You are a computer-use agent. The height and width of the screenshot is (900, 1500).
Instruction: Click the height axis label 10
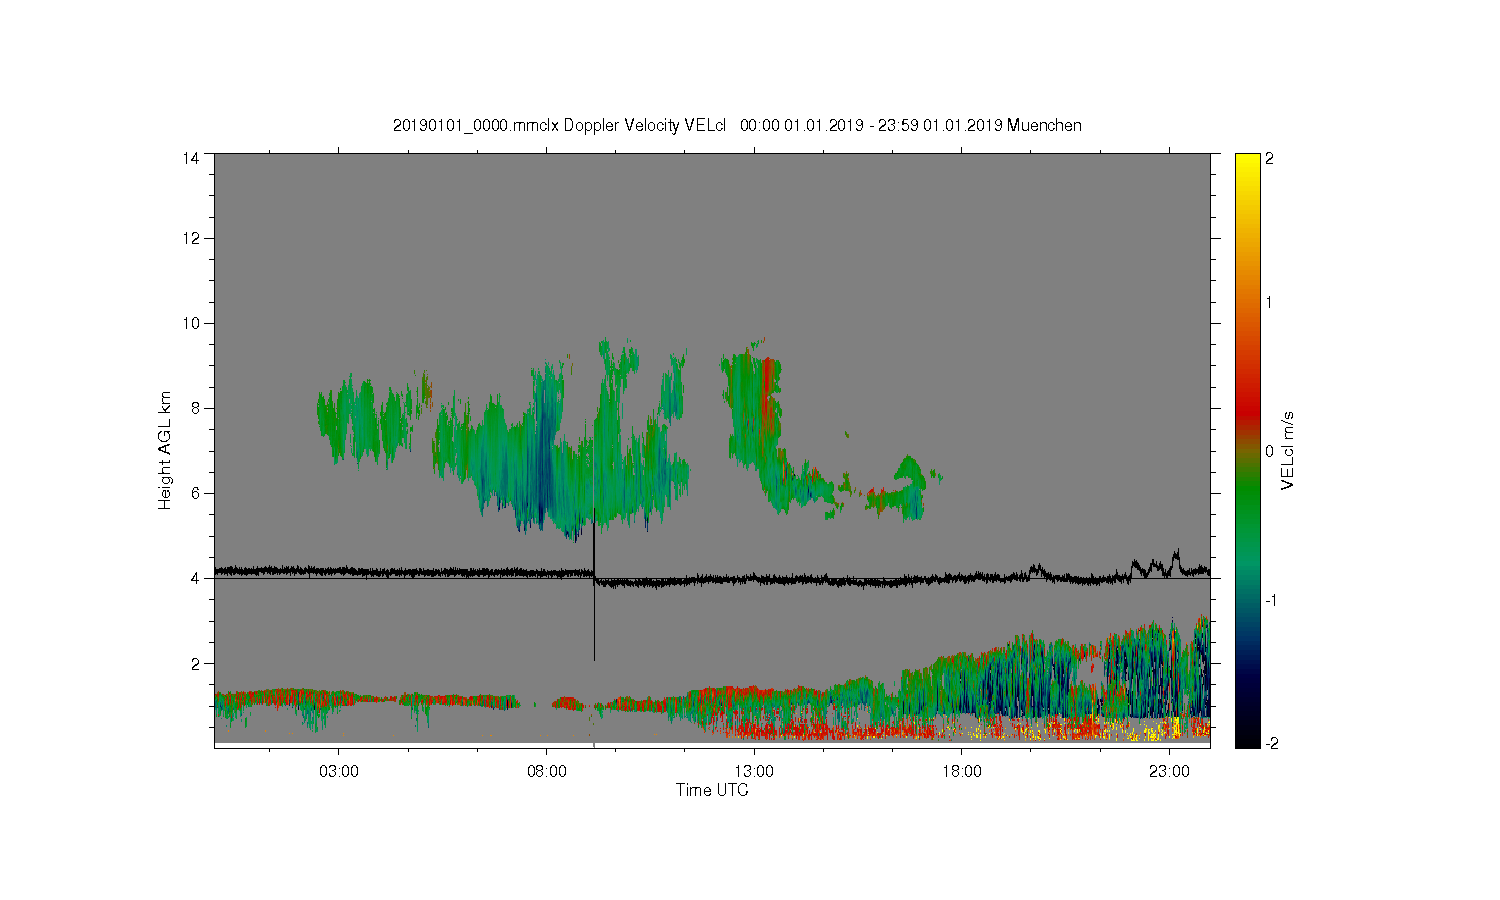pos(191,323)
